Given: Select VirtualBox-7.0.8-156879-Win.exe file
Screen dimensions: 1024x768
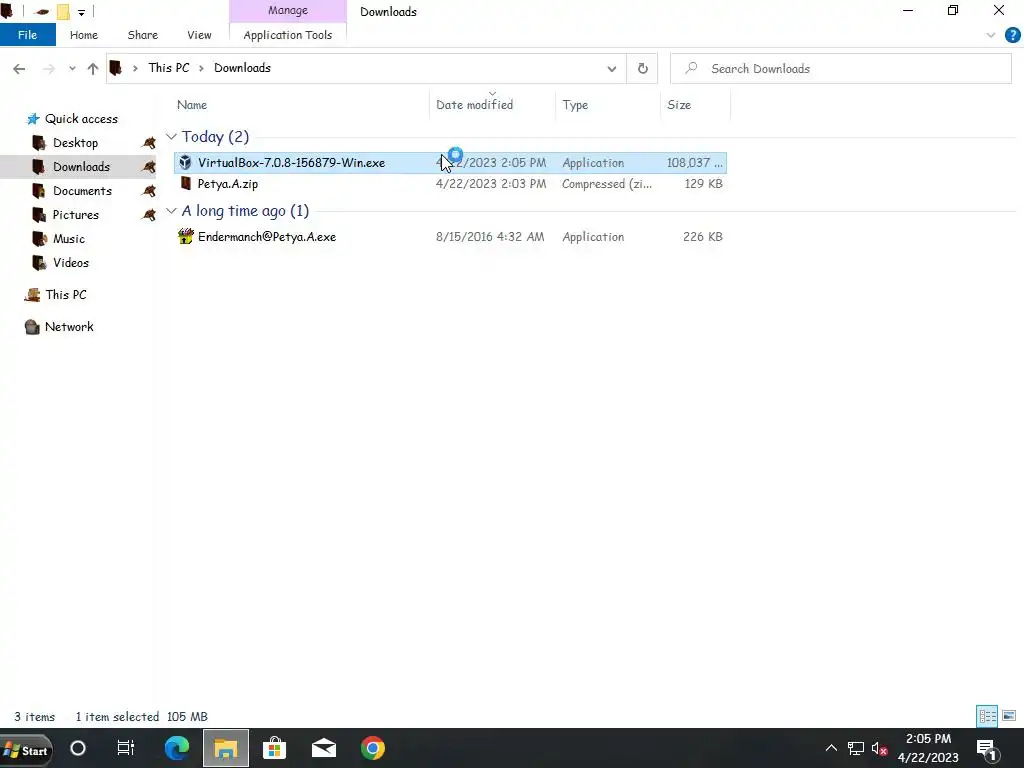Looking at the screenshot, I should (450, 163).
